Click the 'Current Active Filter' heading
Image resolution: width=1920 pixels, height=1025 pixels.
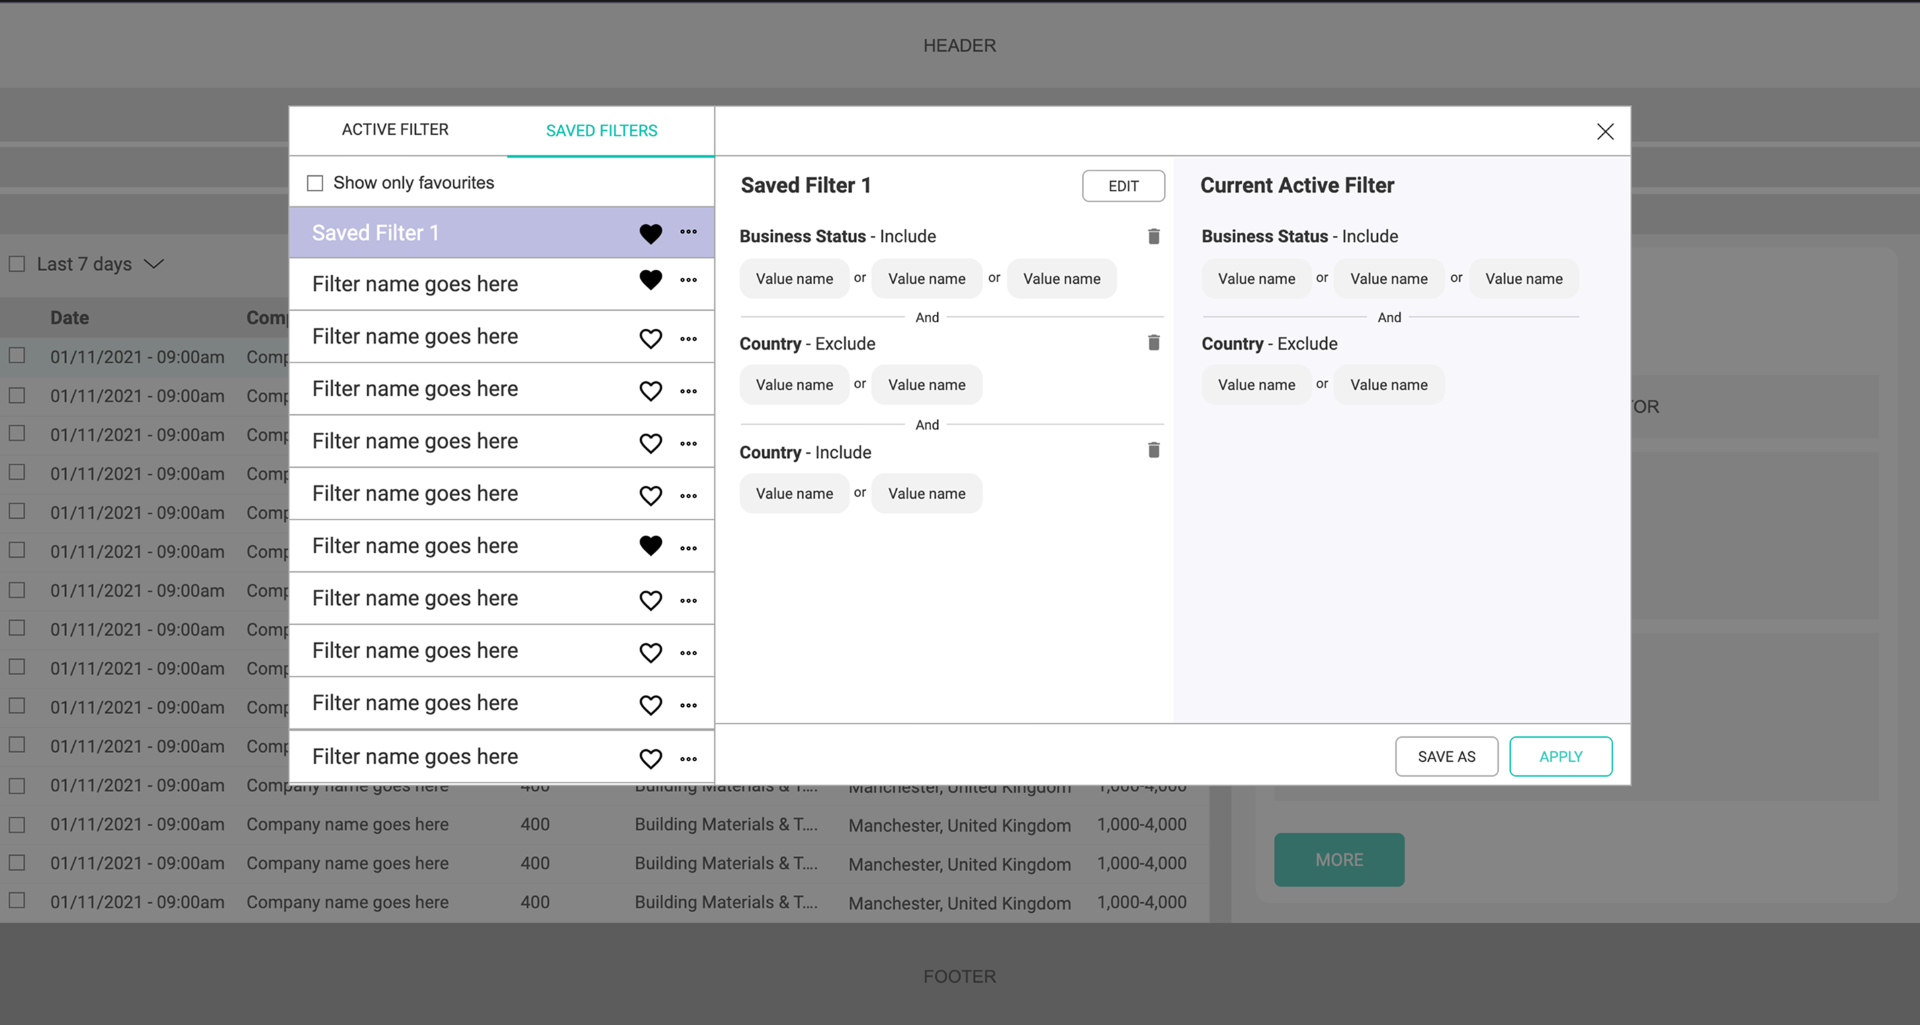click(x=1297, y=186)
